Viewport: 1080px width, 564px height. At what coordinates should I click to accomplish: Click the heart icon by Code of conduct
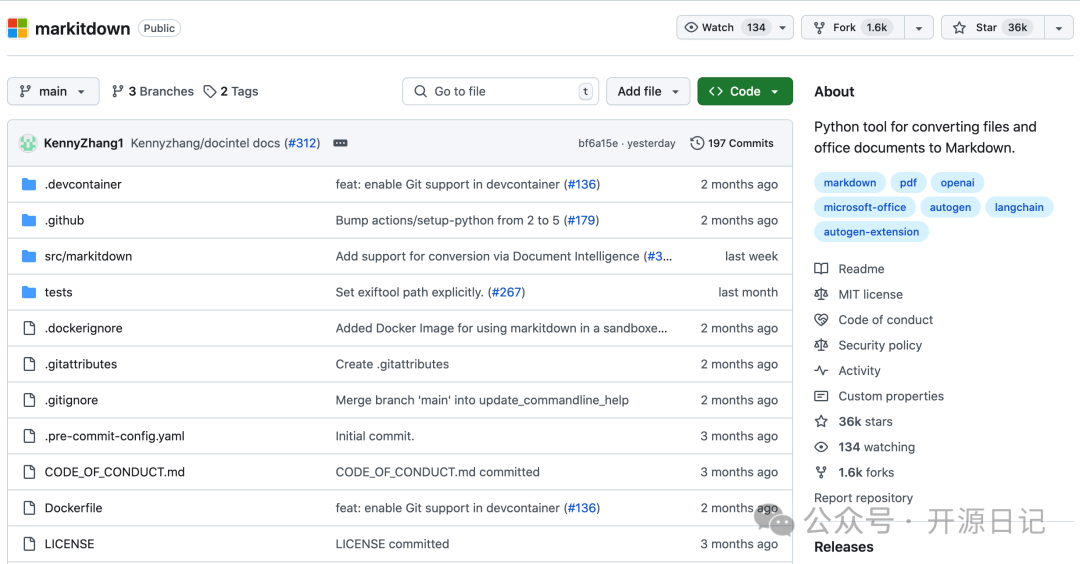point(821,320)
